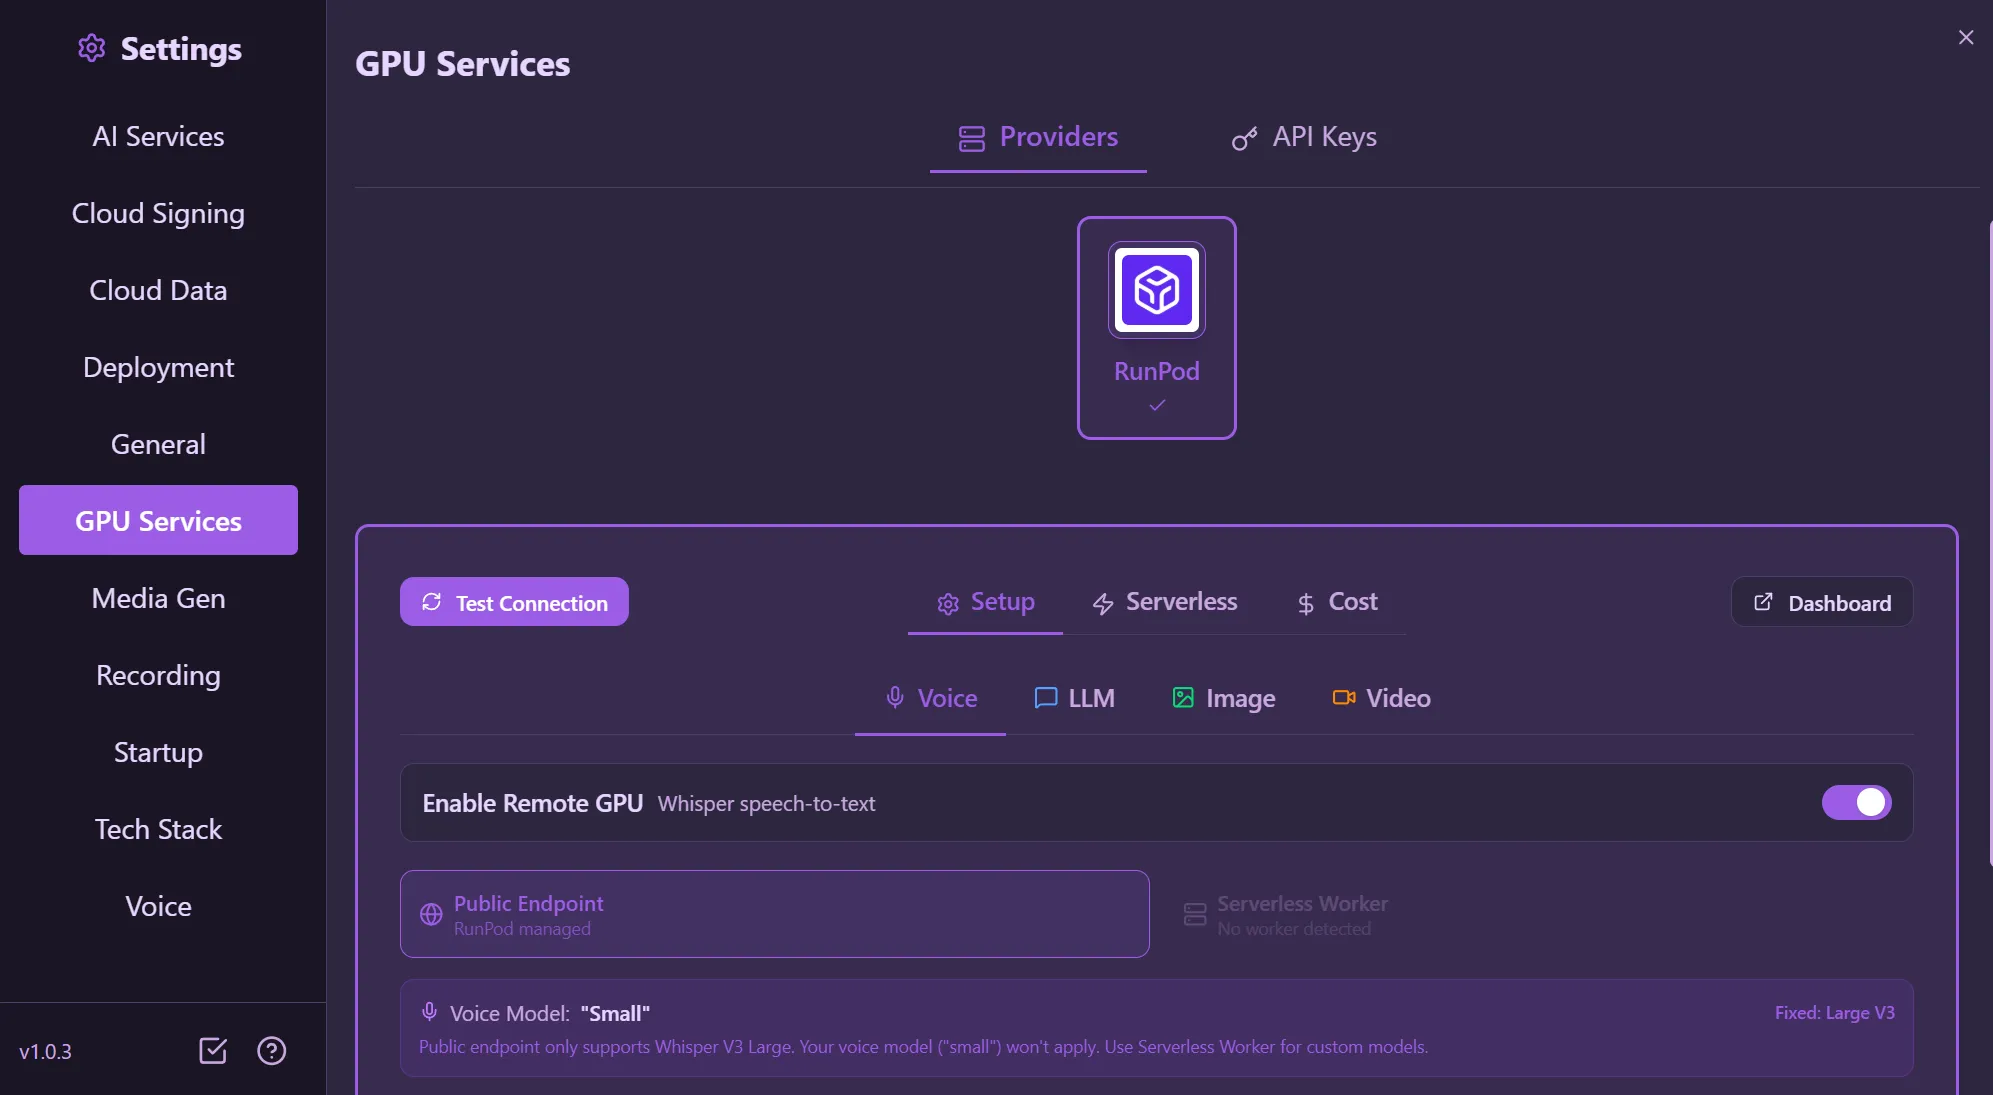The width and height of the screenshot is (1993, 1095).
Task: Select GPU Services in the sidebar
Action: [158, 520]
